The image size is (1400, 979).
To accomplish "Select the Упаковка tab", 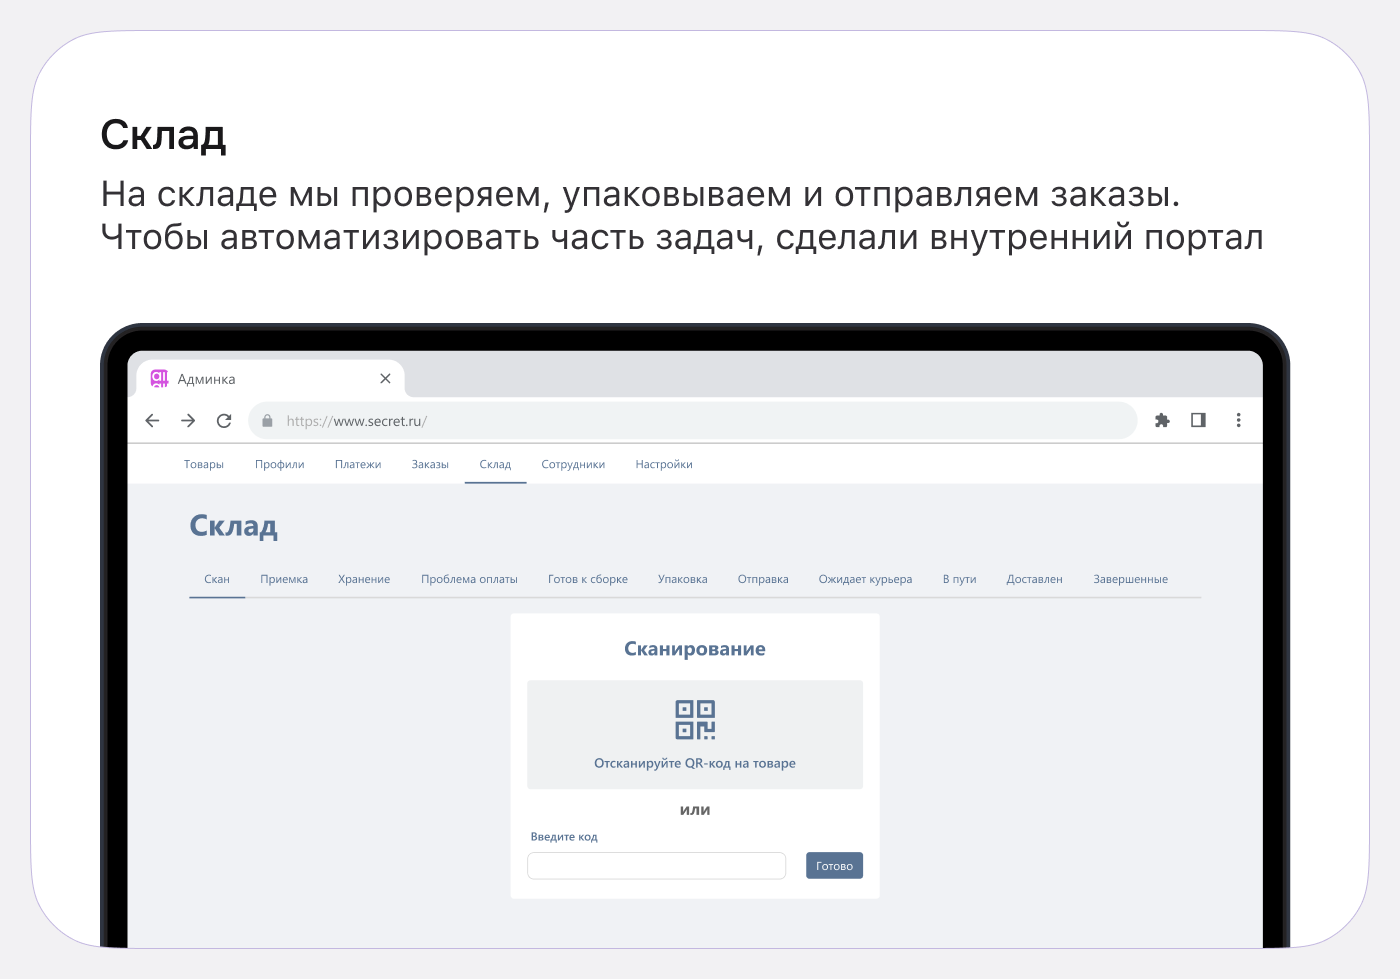I will click(x=683, y=580).
